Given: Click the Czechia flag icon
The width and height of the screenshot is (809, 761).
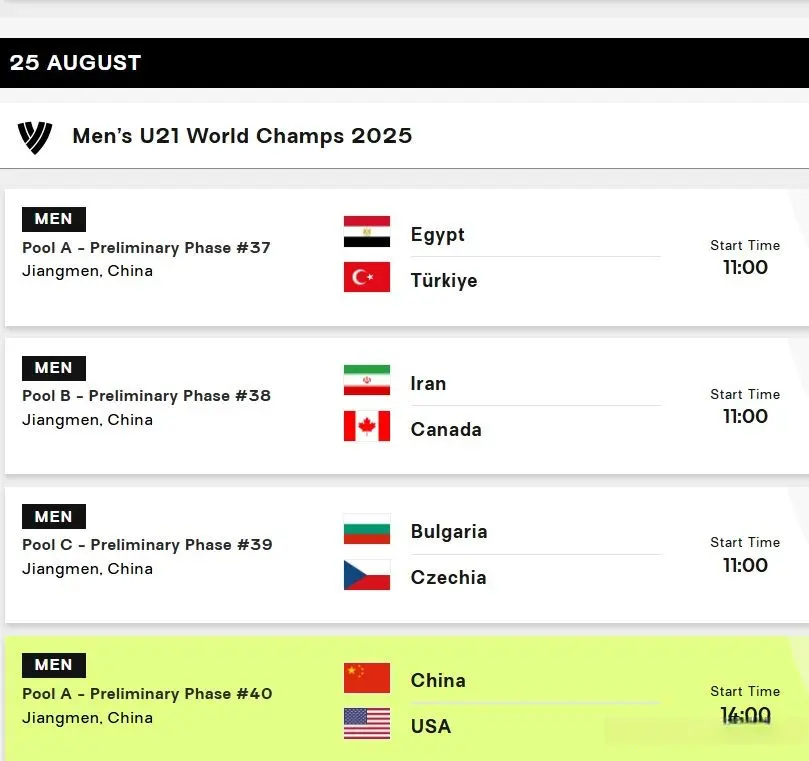Looking at the screenshot, I should (367, 574).
